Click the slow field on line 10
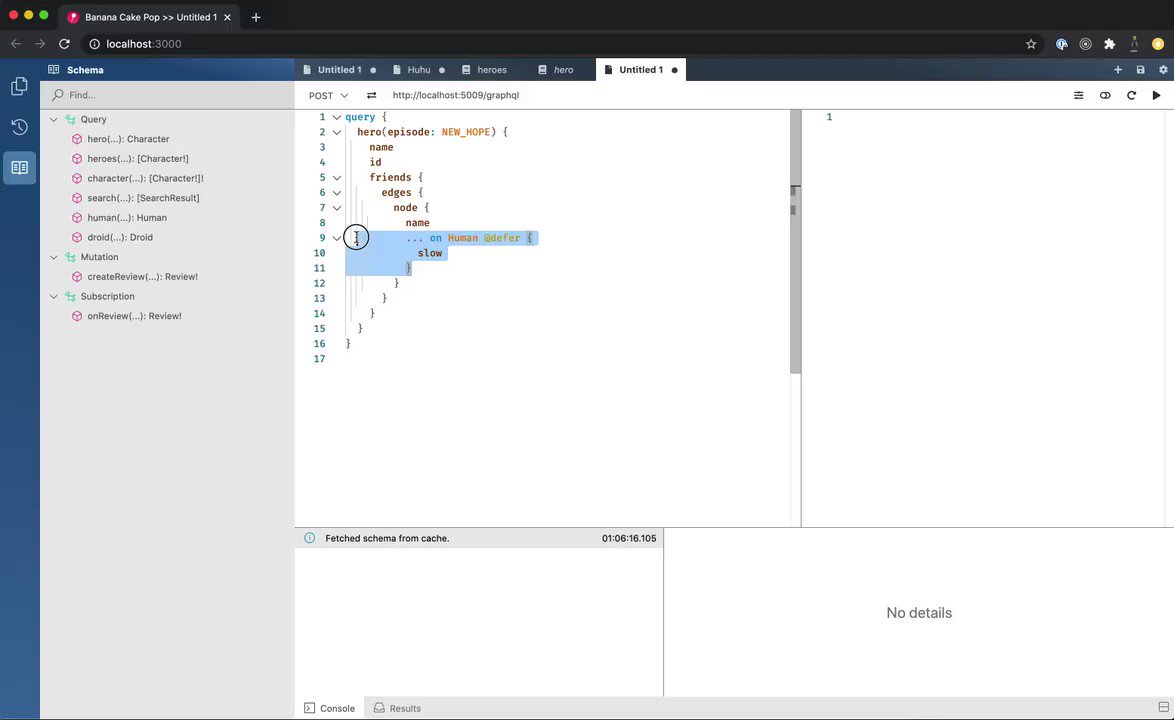Screen dimensions: 1174x720 (x=430, y=253)
